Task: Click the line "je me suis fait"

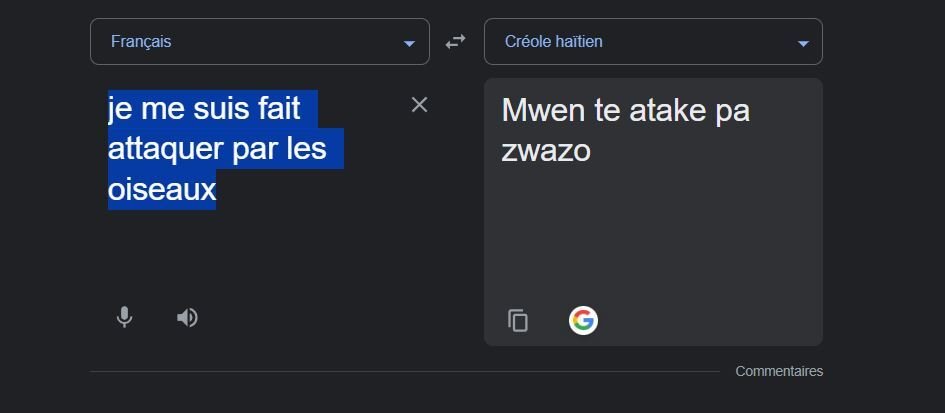Action: [204, 109]
